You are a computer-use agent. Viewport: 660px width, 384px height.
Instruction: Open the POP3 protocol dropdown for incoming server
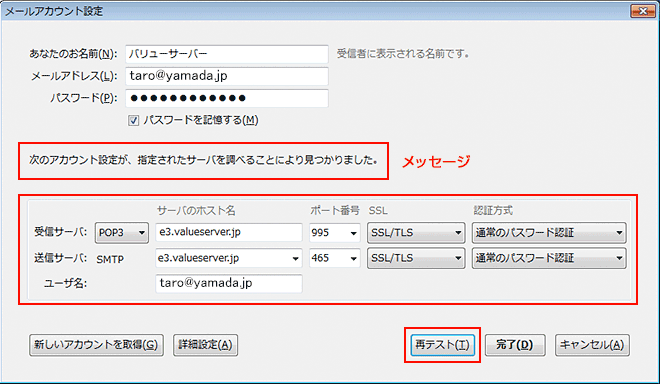click(x=122, y=233)
